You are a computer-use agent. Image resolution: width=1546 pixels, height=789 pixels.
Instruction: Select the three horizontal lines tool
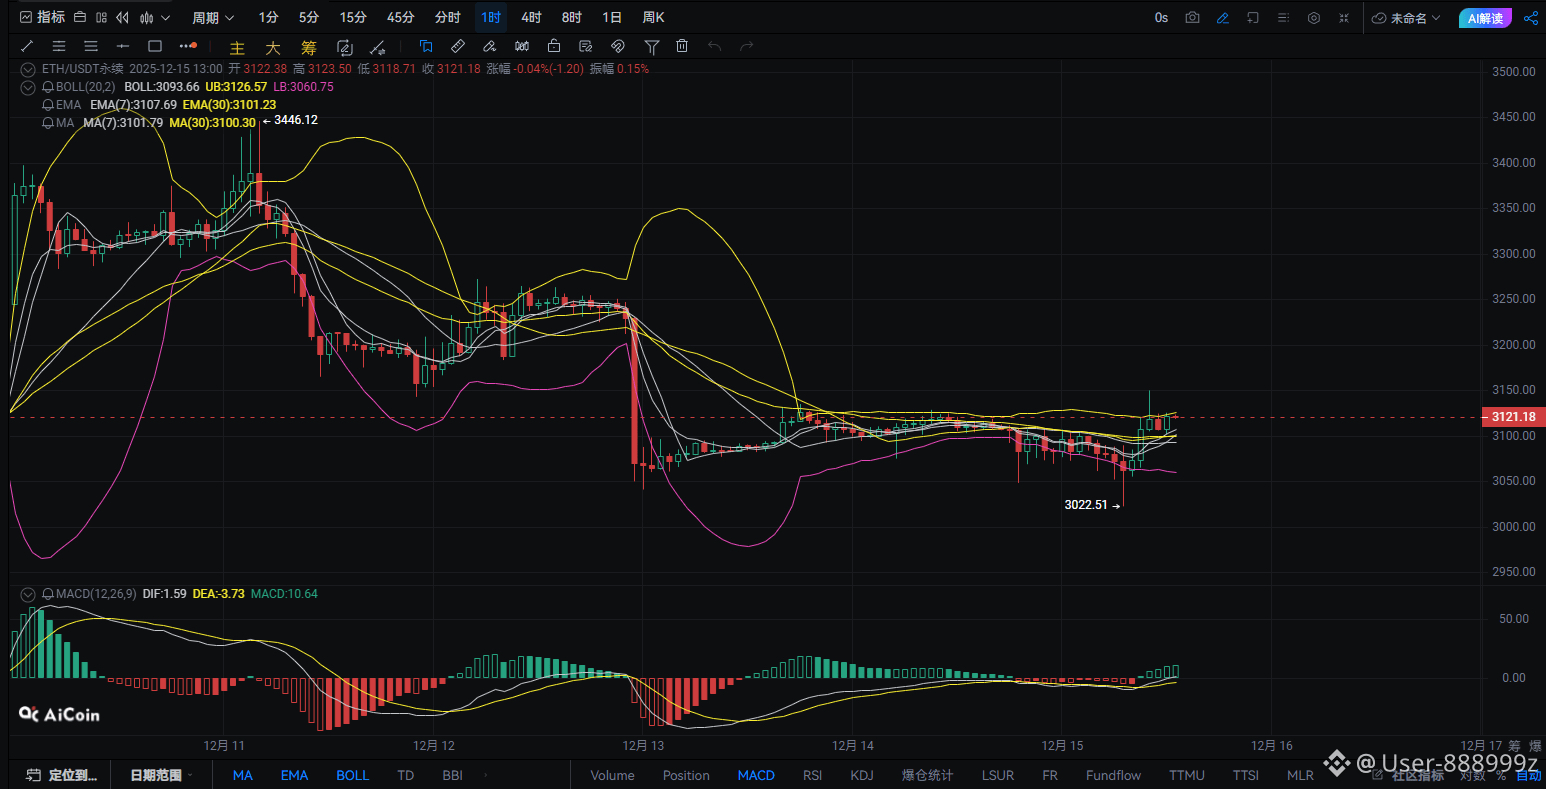(91, 46)
